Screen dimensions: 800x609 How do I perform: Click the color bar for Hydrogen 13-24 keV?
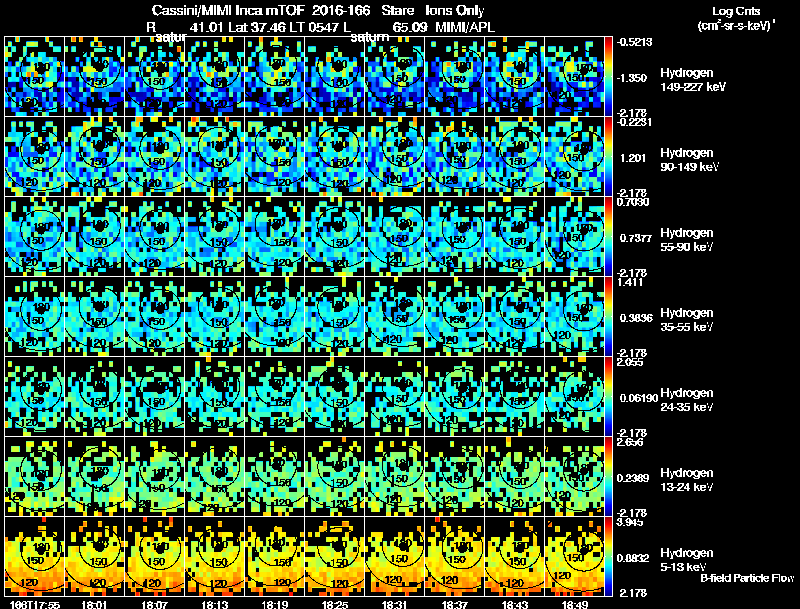pos(609,477)
